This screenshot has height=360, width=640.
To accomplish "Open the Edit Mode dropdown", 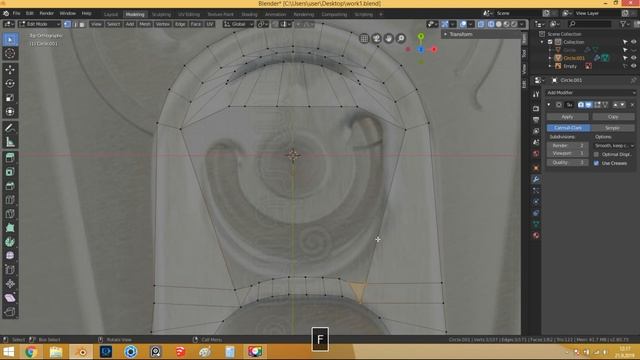I will [x=40, y=24].
